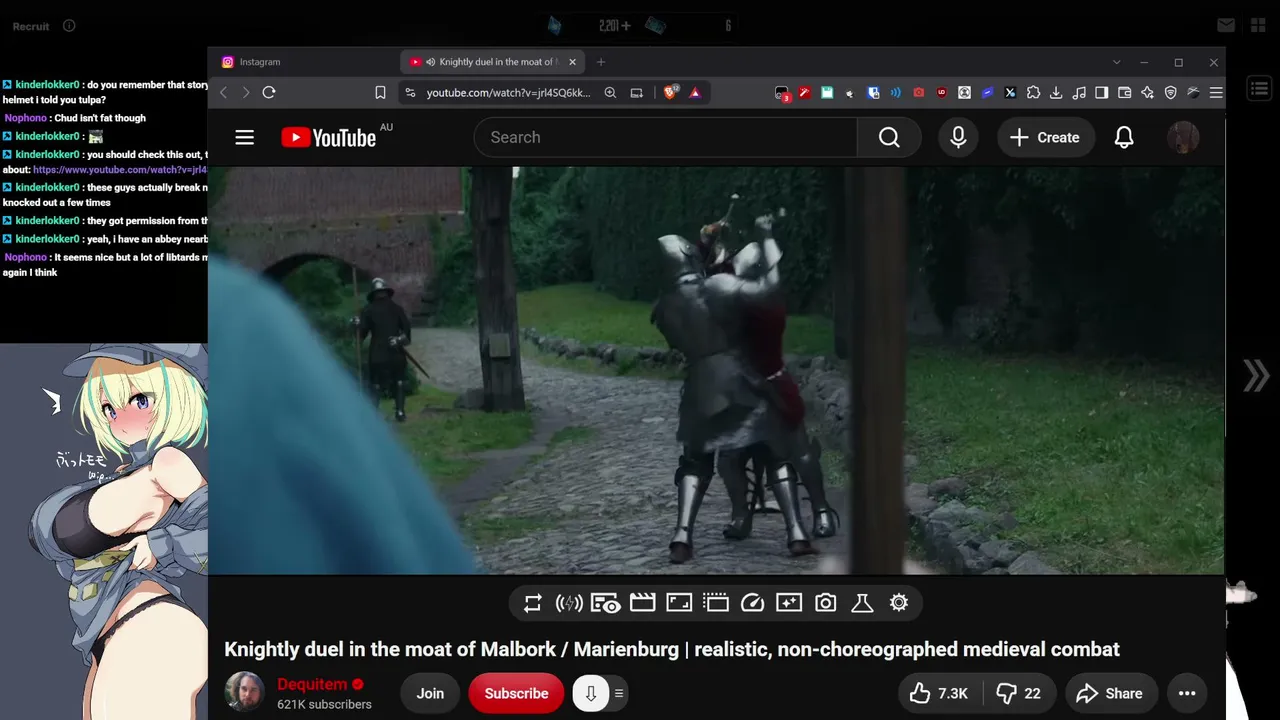The height and width of the screenshot is (720, 1280).
Task: Dislike the video showing 22
Action: pos(1019,693)
